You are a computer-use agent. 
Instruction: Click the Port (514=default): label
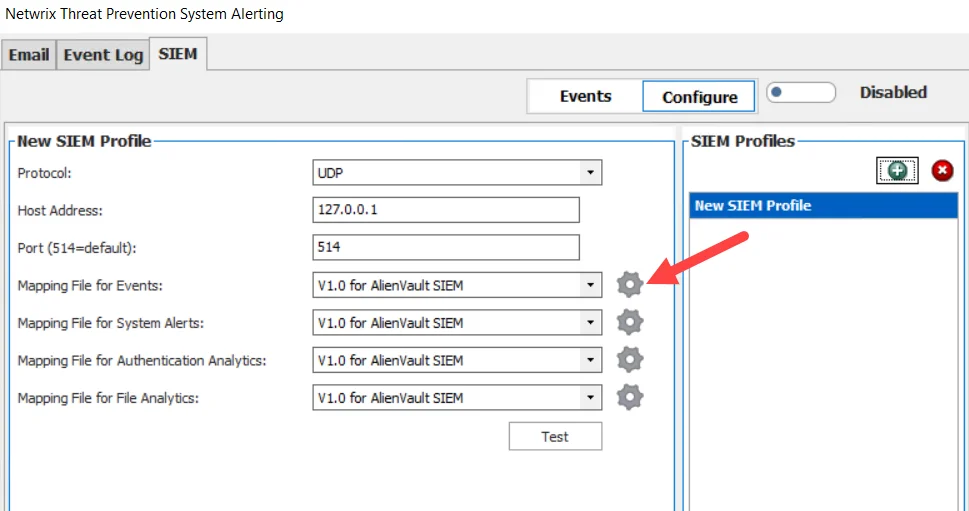tap(77, 248)
